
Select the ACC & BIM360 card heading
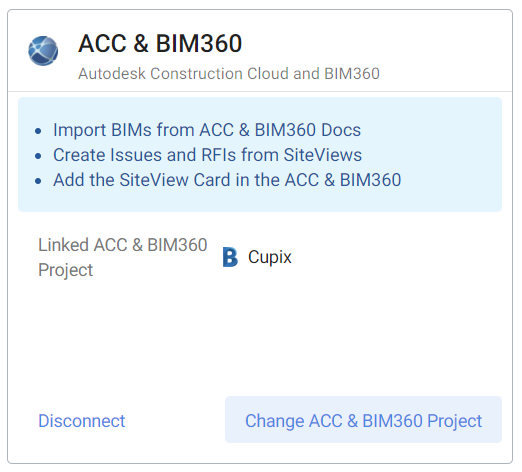click(x=160, y=43)
